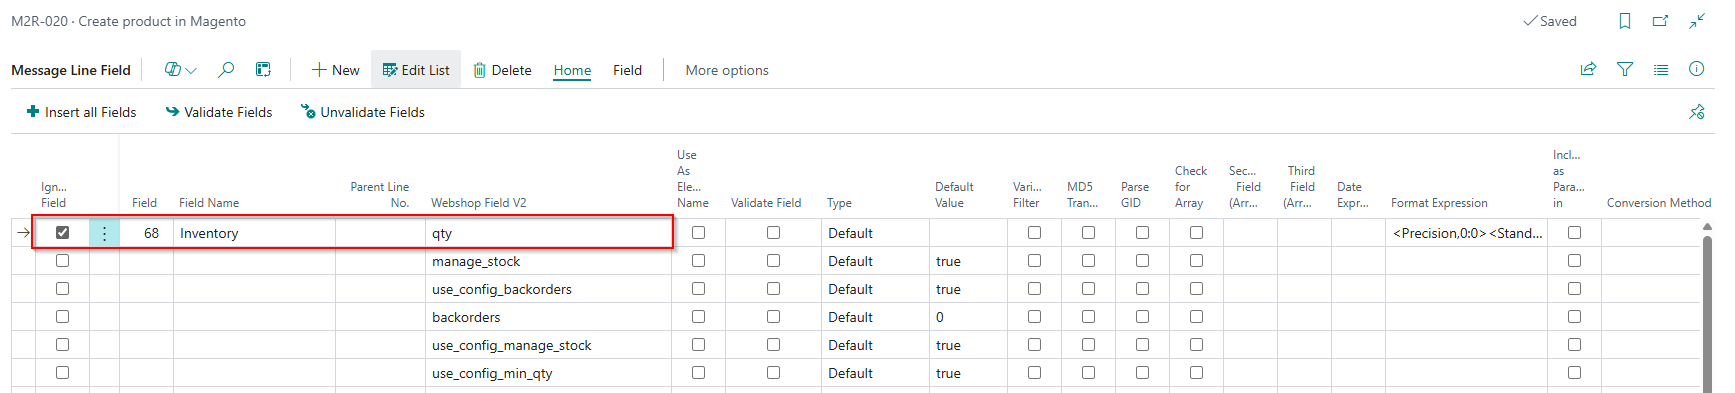Click the list view icon

coord(1661,70)
